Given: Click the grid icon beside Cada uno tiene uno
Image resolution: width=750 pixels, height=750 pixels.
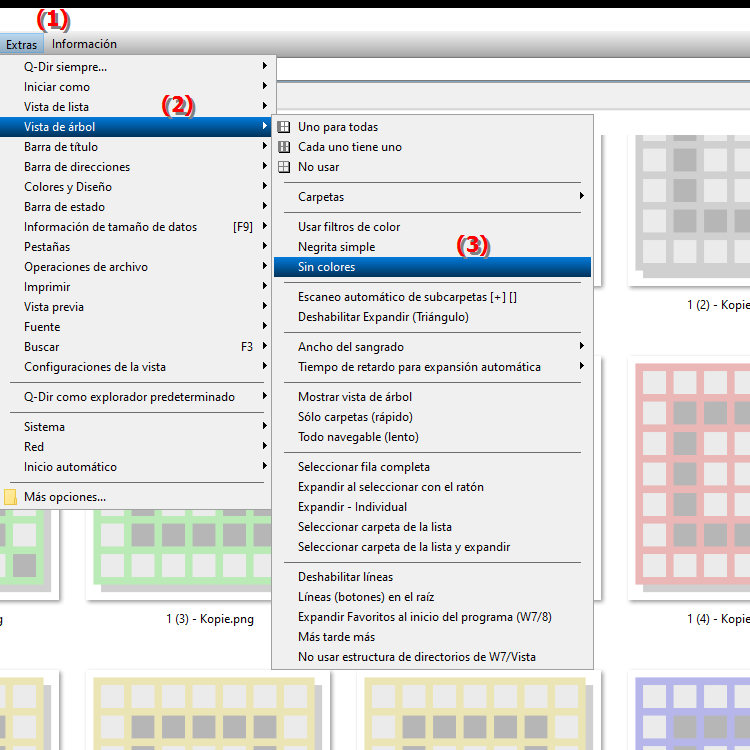Looking at the screenshot, I should (x=284, y=147).
